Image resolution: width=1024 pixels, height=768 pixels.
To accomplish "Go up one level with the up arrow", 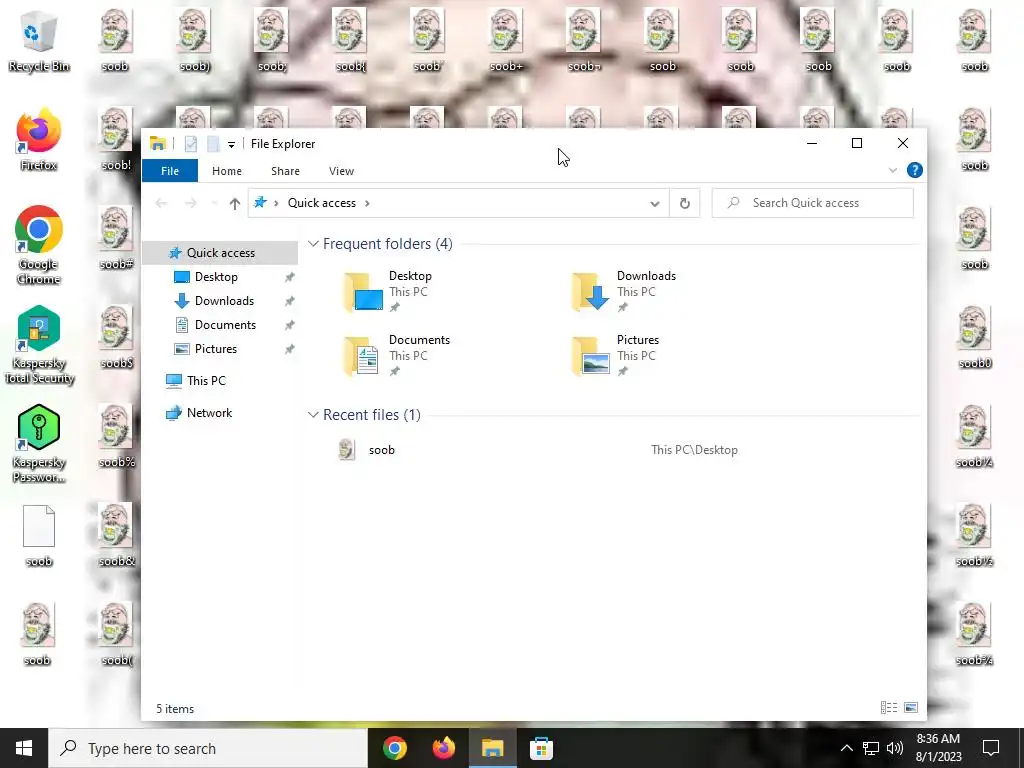I will (234, 203).
